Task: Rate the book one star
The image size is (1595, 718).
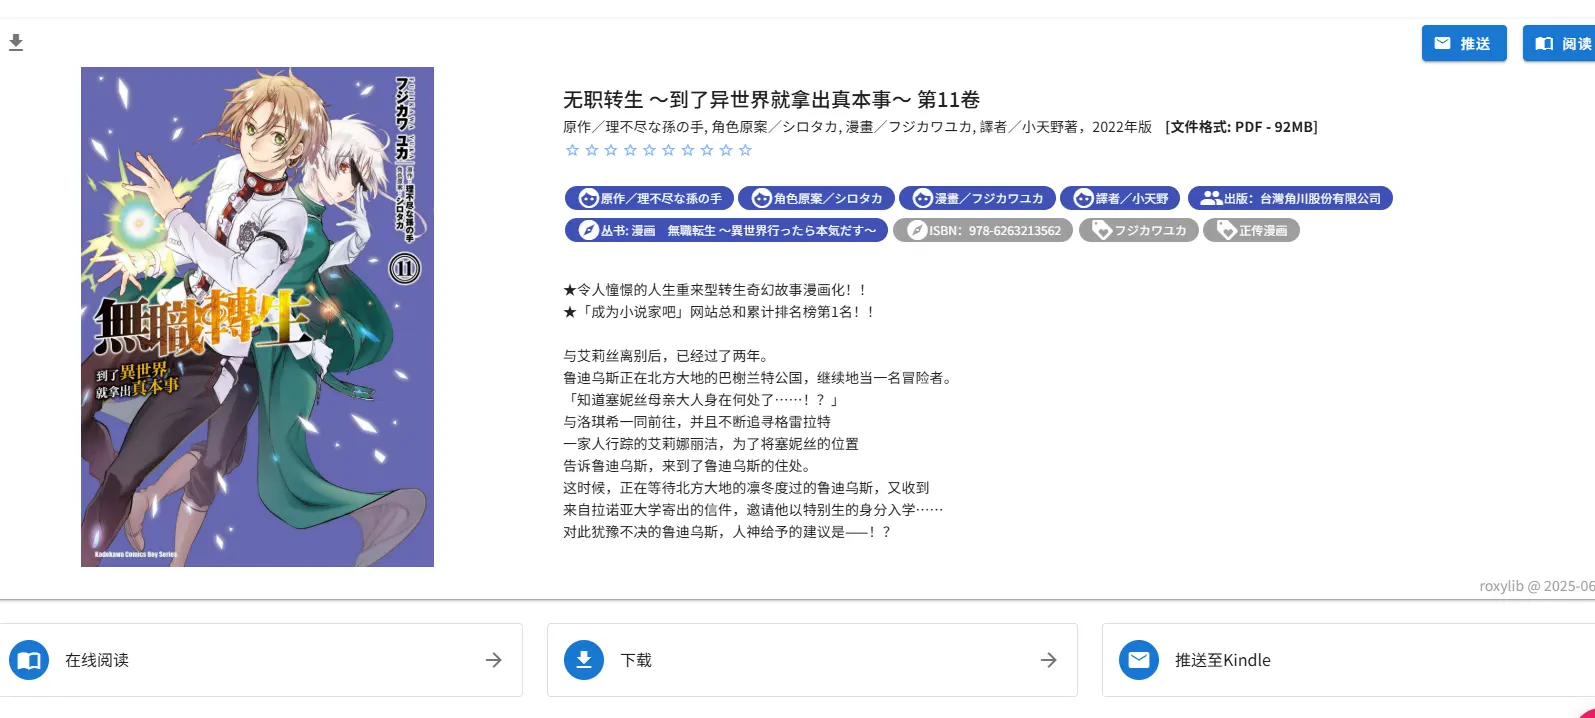Action: pyautogui.click(x=572, y=150)
